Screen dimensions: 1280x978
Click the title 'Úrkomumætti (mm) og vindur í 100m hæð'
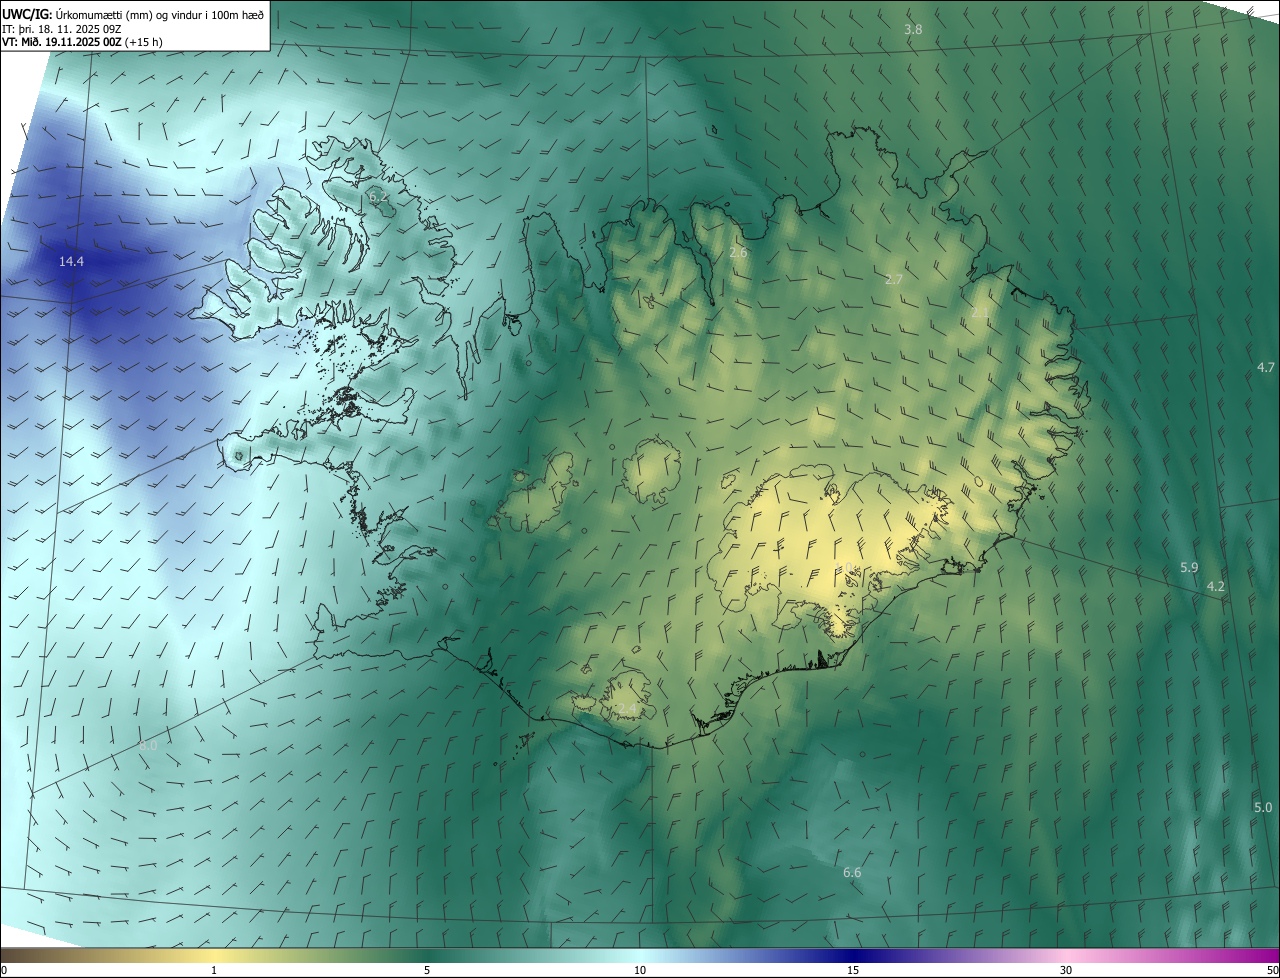[x=160, y=14]
